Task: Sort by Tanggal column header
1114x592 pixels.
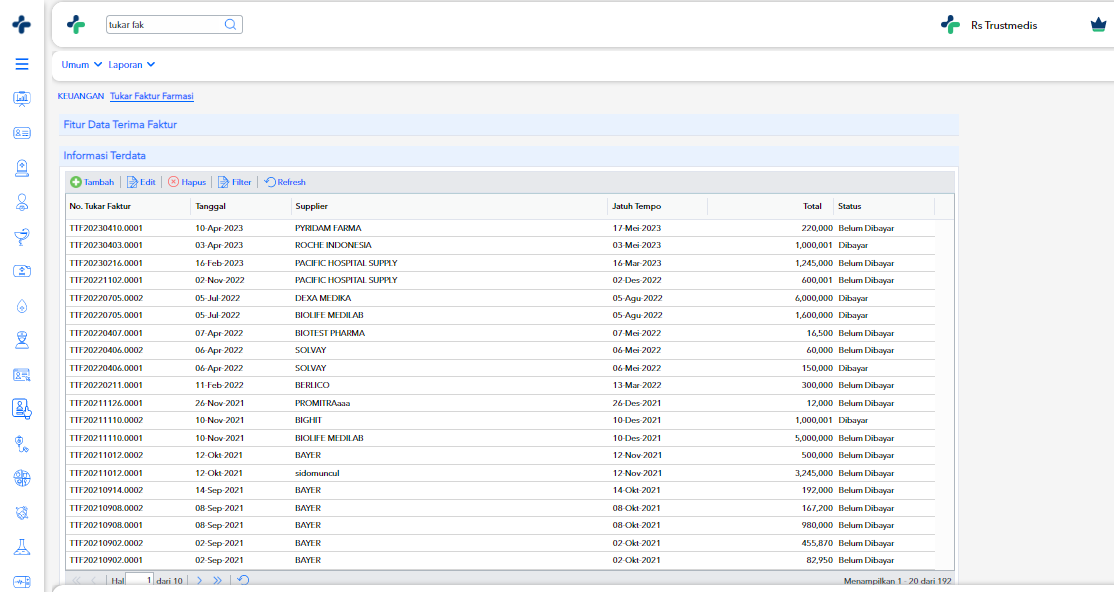Action: [x=242, y=206]
